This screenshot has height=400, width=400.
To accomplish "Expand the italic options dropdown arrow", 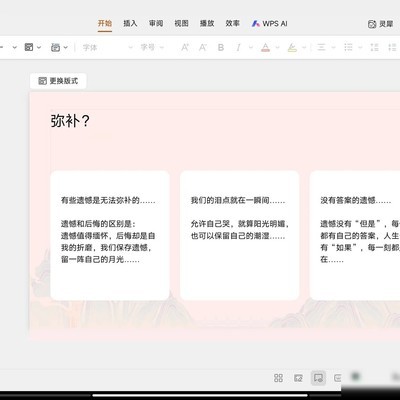I will pyautogui.click(x=251, y=48).
